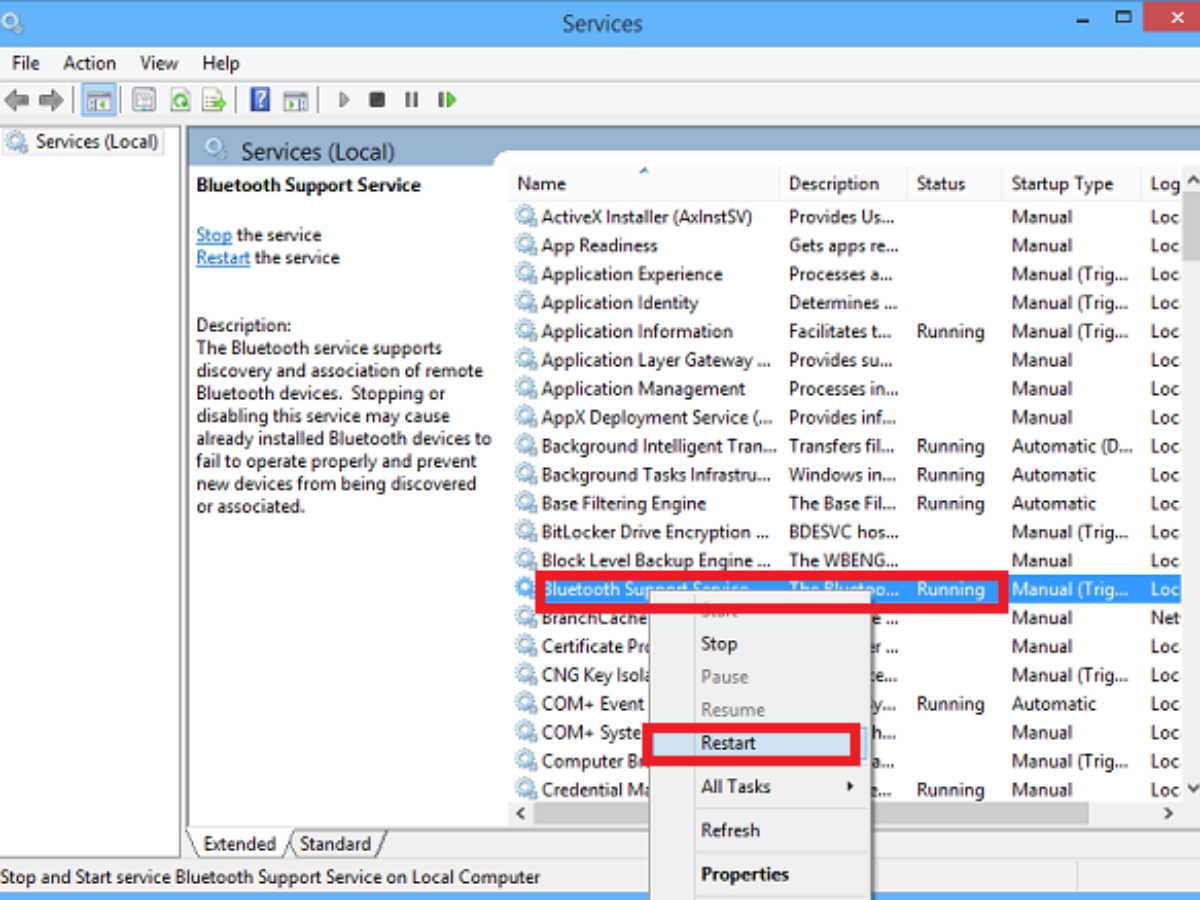
Task: Open the View menu
Action: click(159, 63)
